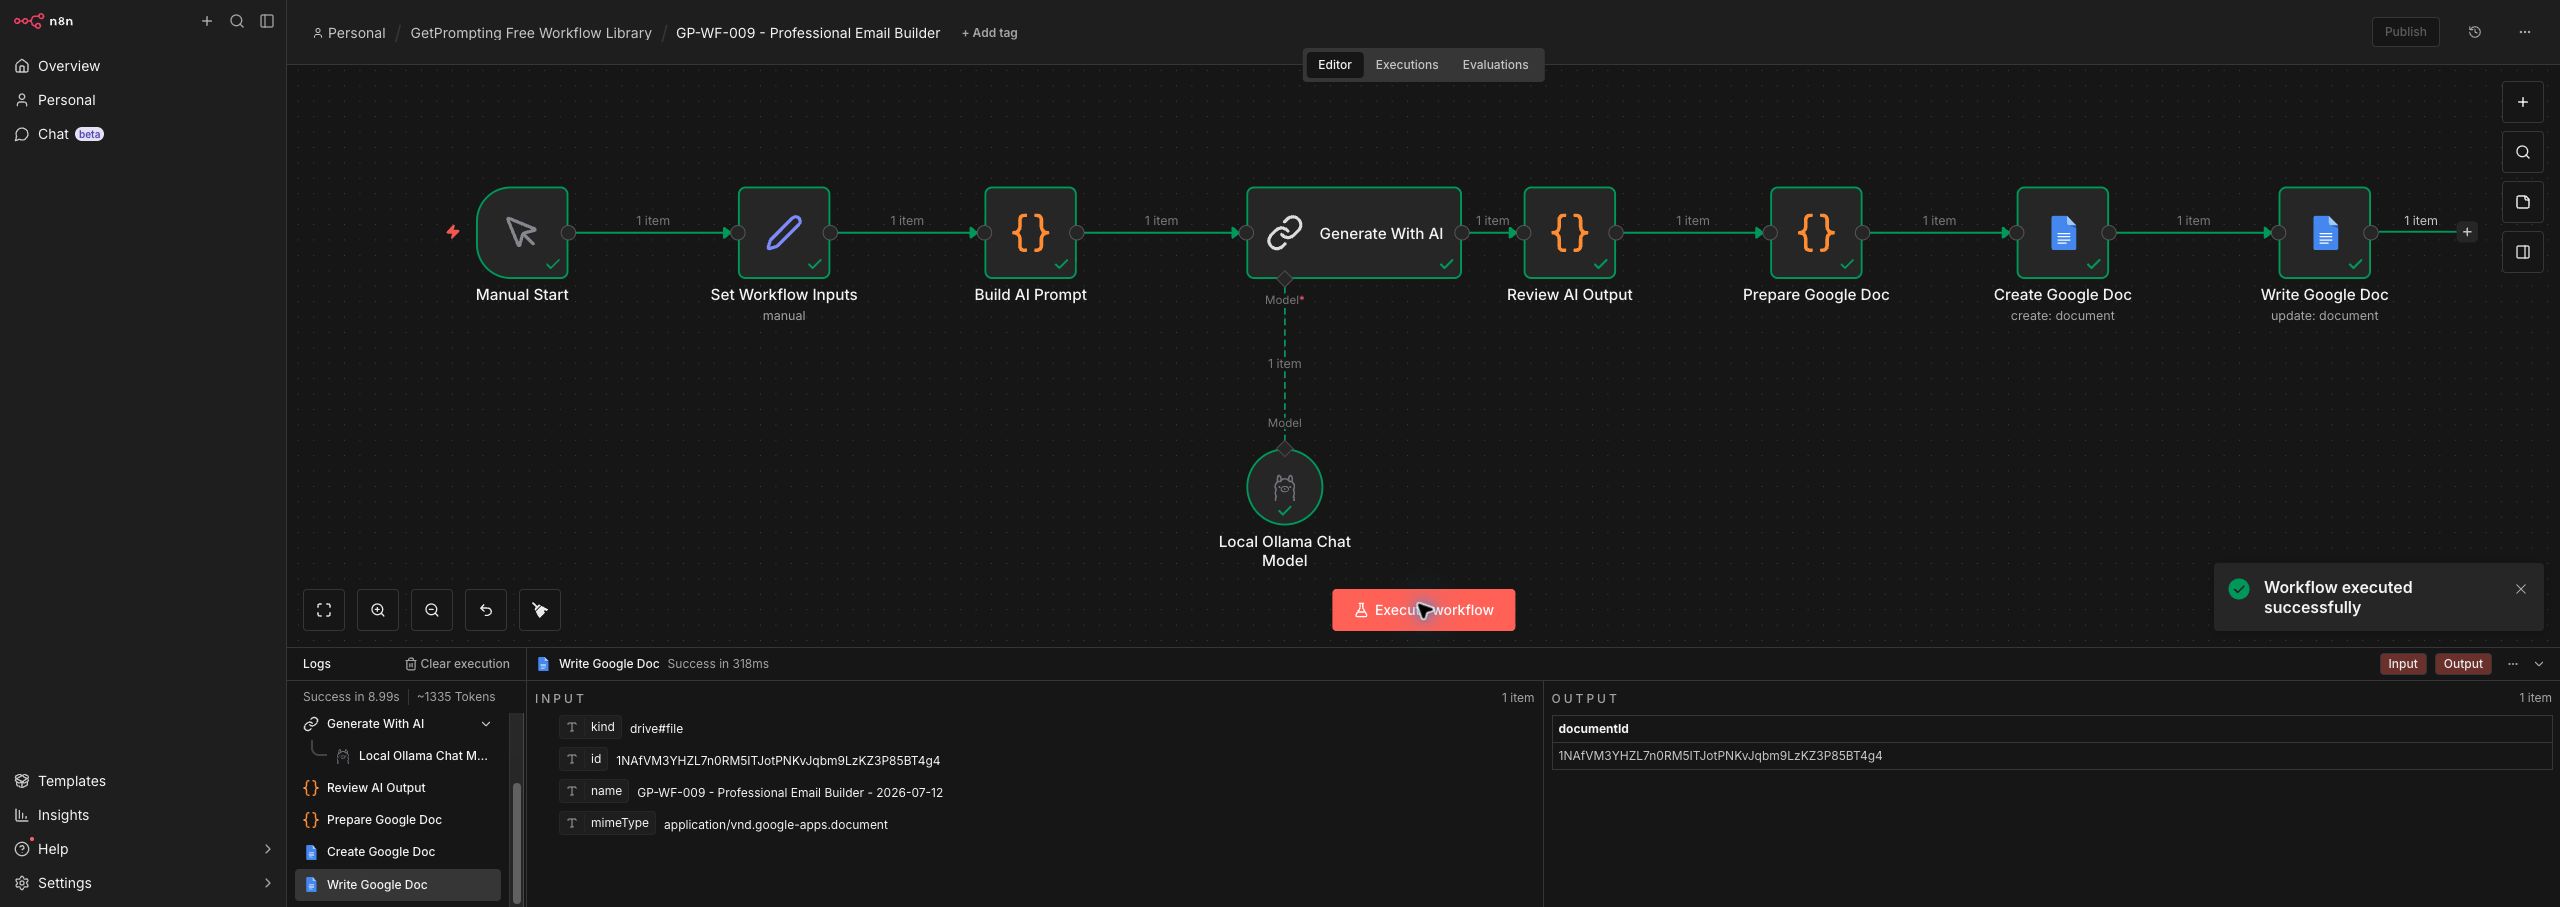This screenshot has height=907, width=2560.
Task: Open the workflow history icon
Action: click(x=2475, y=32)
